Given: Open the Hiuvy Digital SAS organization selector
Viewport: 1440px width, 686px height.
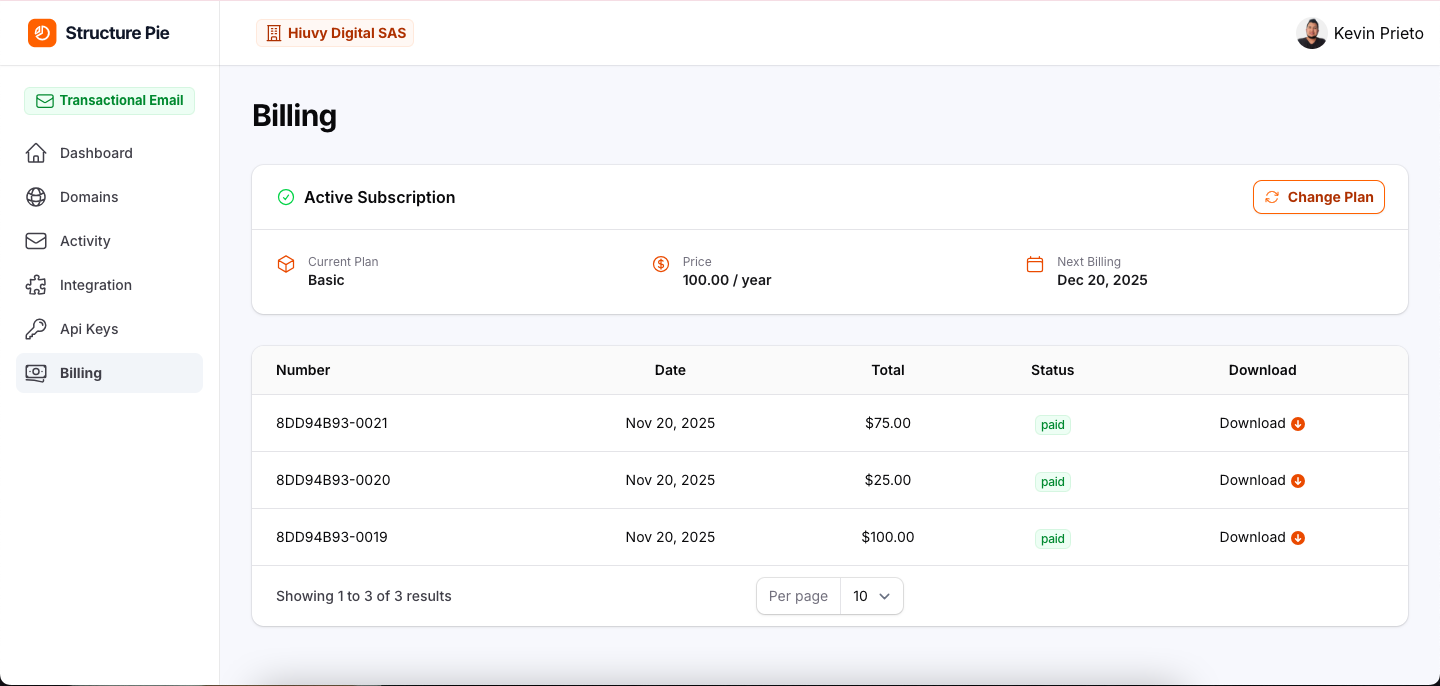Looking at the screenshot, I should [x=335, y=33].
